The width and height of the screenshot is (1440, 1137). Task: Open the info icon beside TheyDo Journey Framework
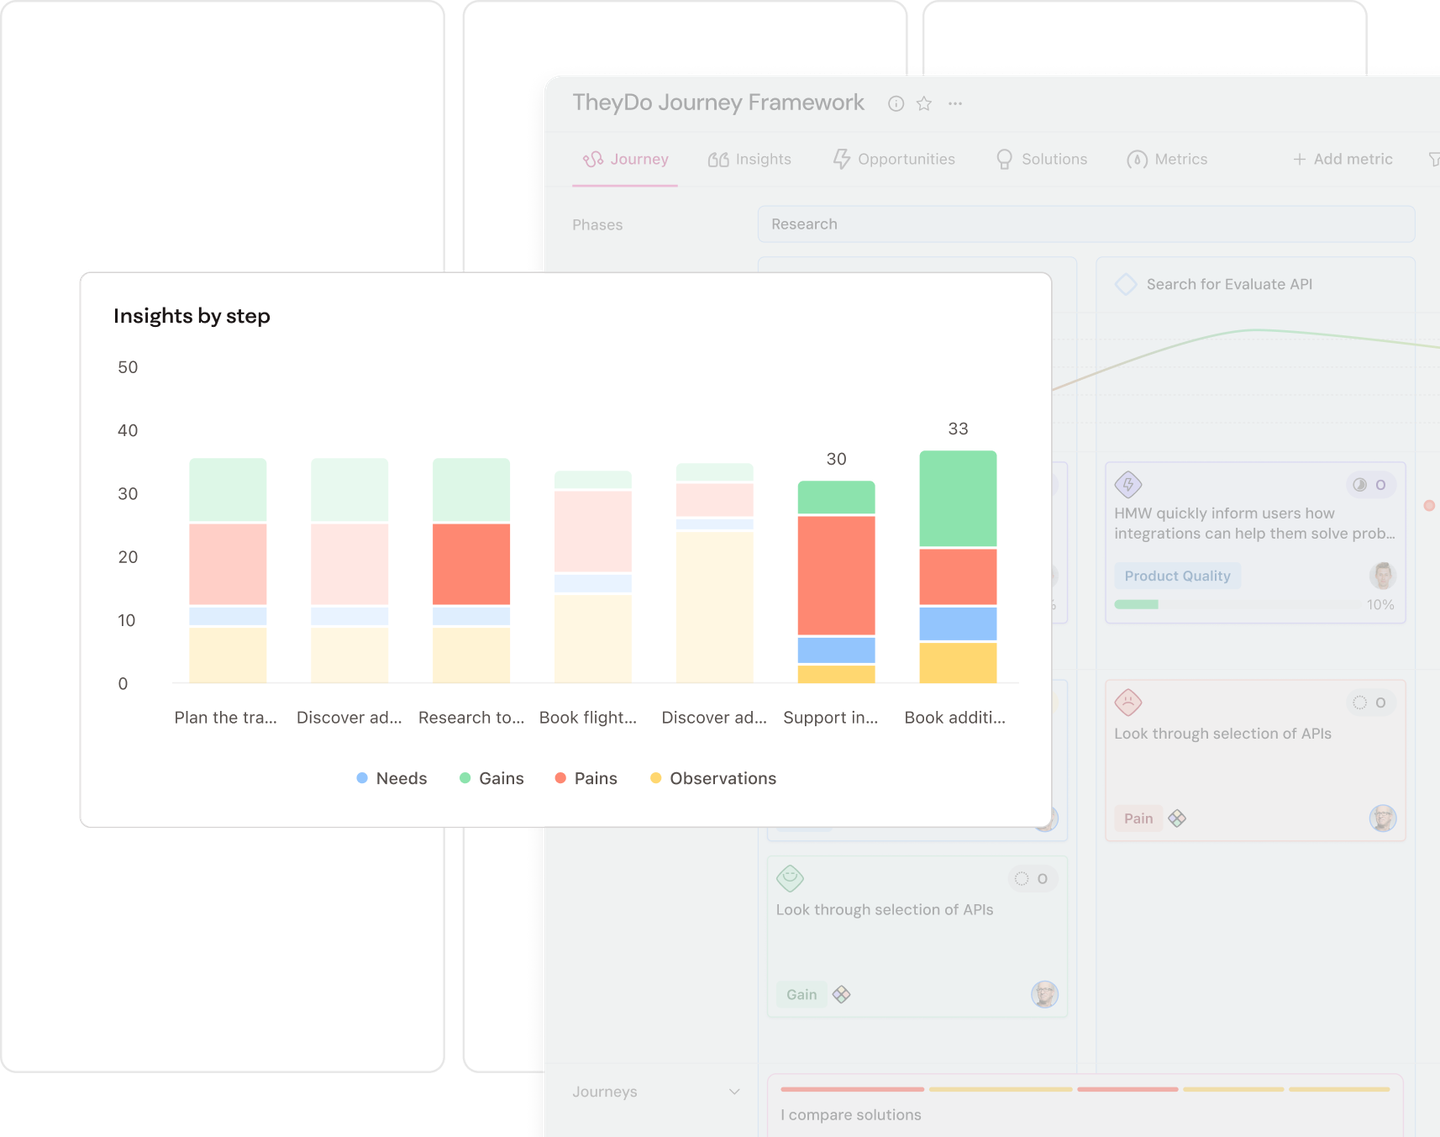896,104
